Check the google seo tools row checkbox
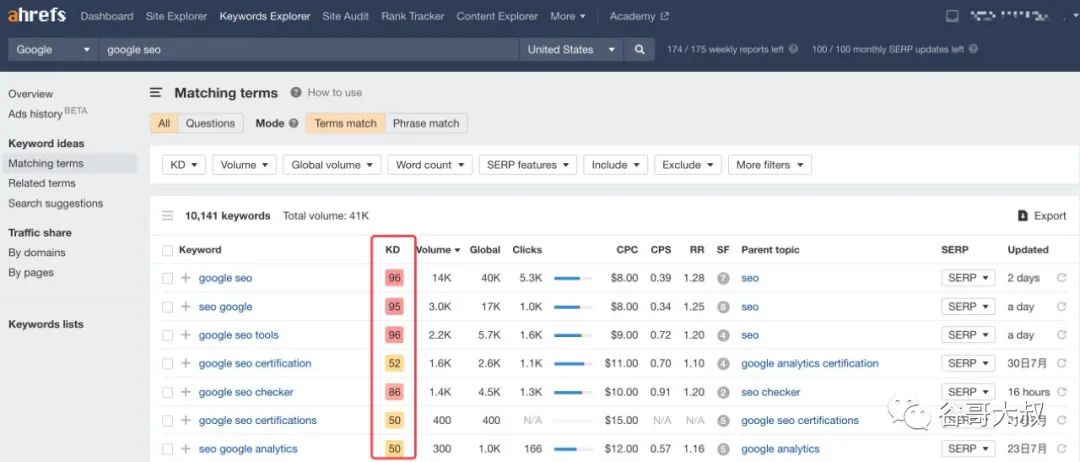The width and height of the screenshot is (1080, 462). [167, 335]
